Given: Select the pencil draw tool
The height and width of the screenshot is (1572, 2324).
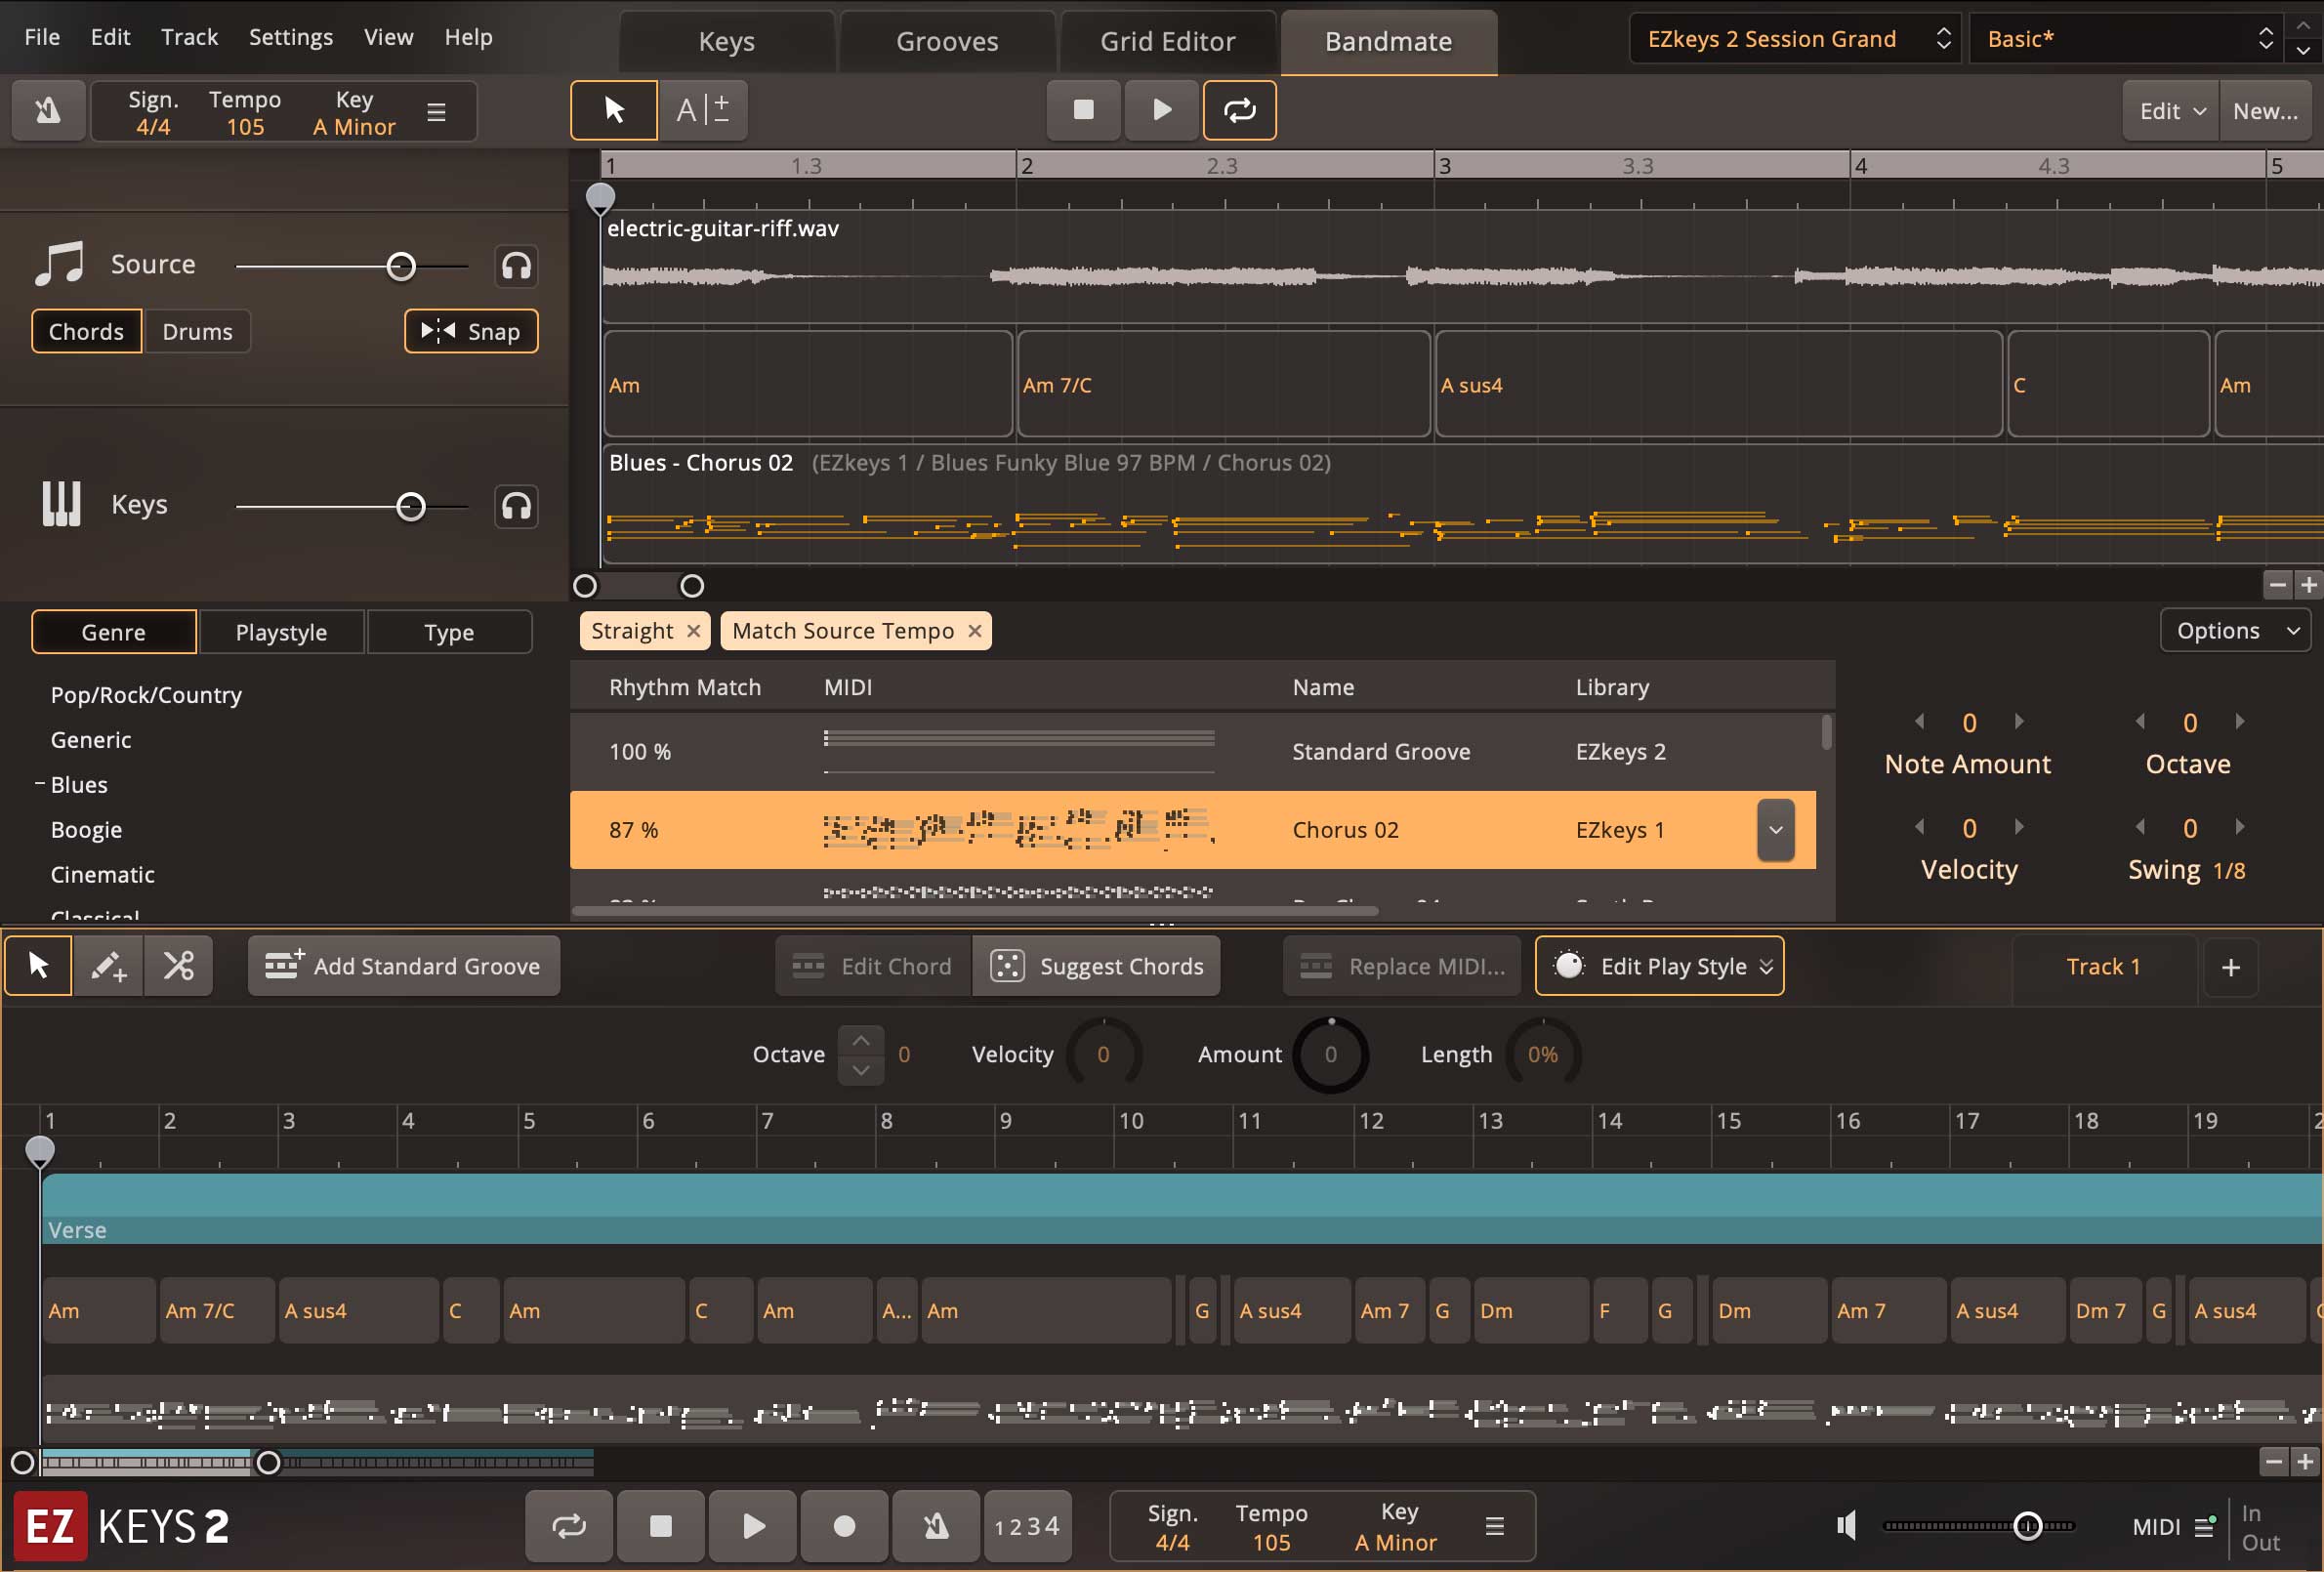Looking at the screenshot, I should (x=108, y=966).
